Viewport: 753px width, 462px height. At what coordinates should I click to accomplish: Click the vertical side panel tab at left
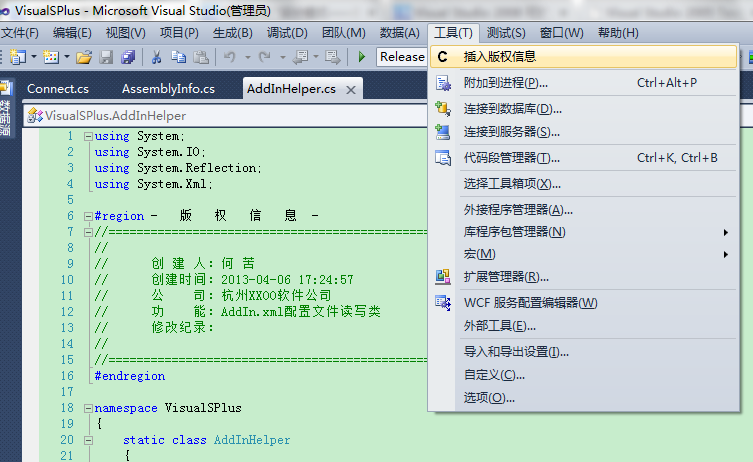click(x=6, y=109)
